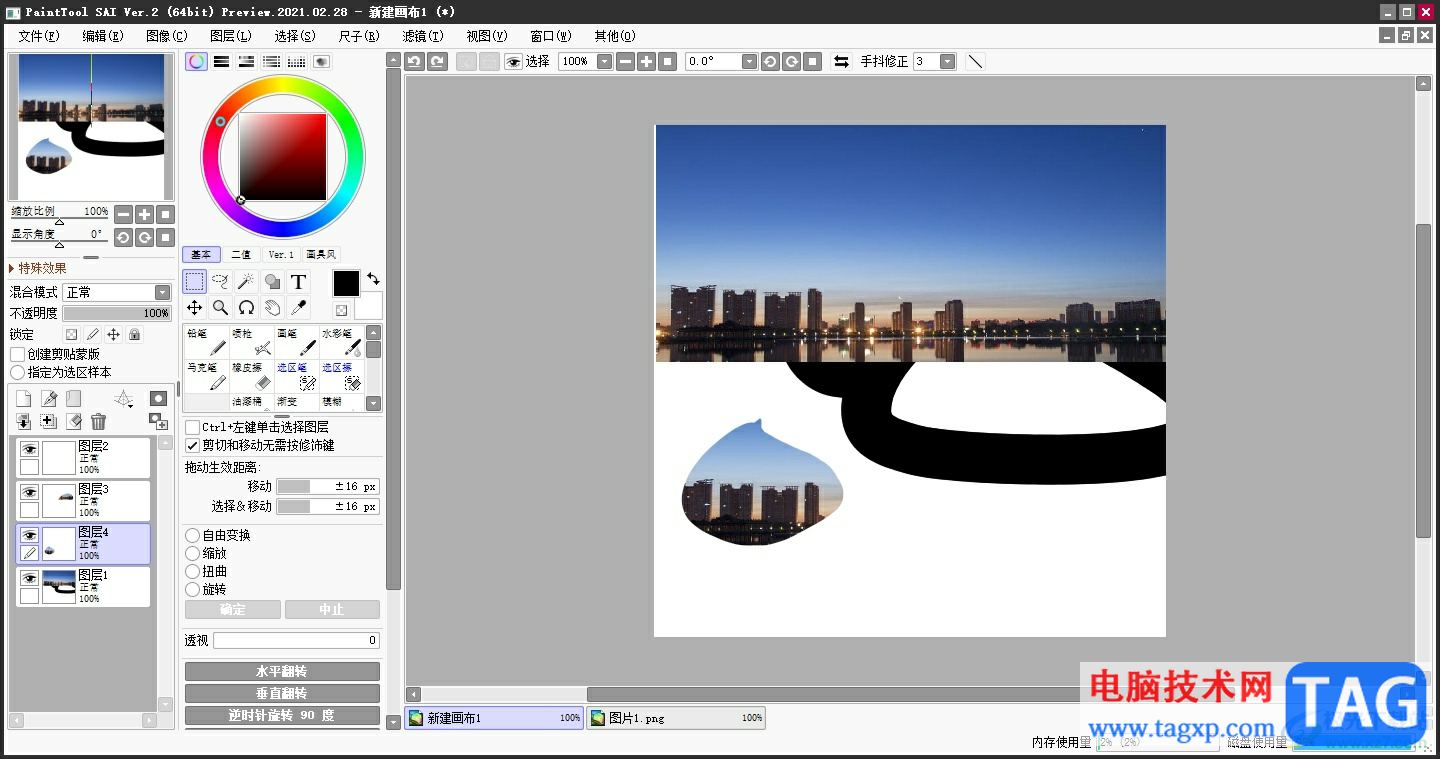1440x759 pixels.
Task: Select the rotate view tool
Action: tap(246, 307)
